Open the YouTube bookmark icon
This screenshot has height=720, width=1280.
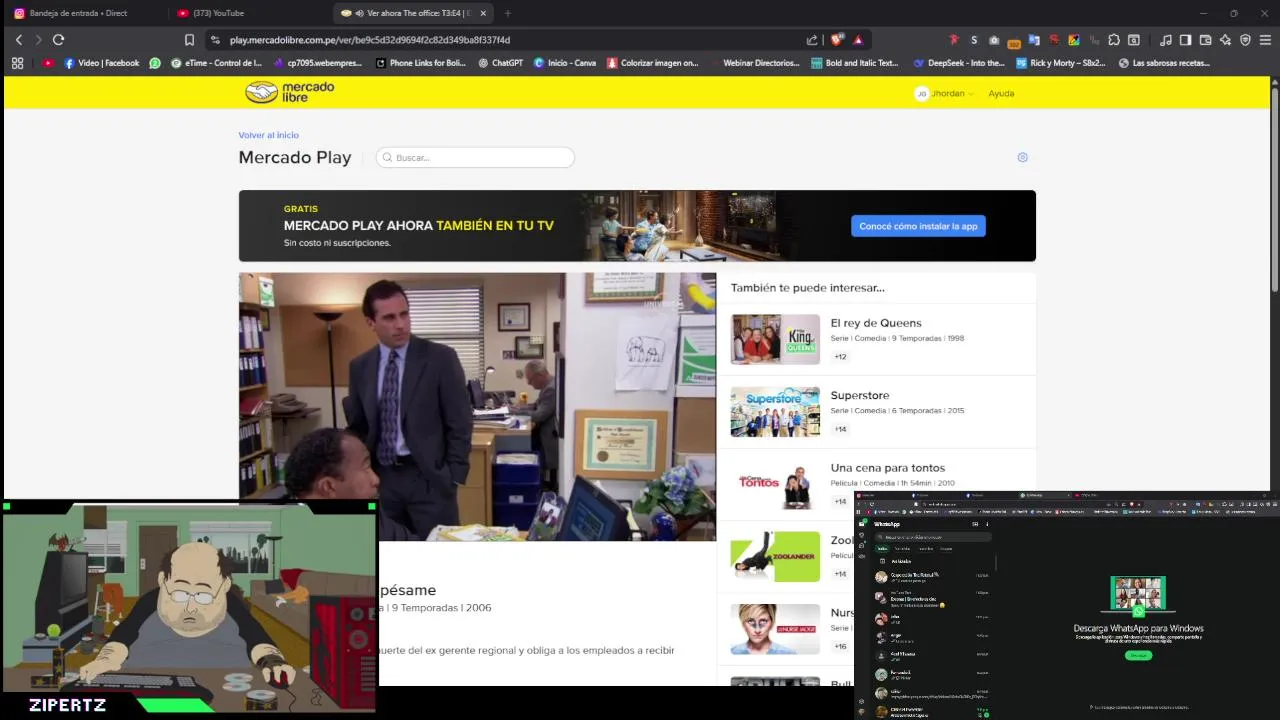(48, 63)
